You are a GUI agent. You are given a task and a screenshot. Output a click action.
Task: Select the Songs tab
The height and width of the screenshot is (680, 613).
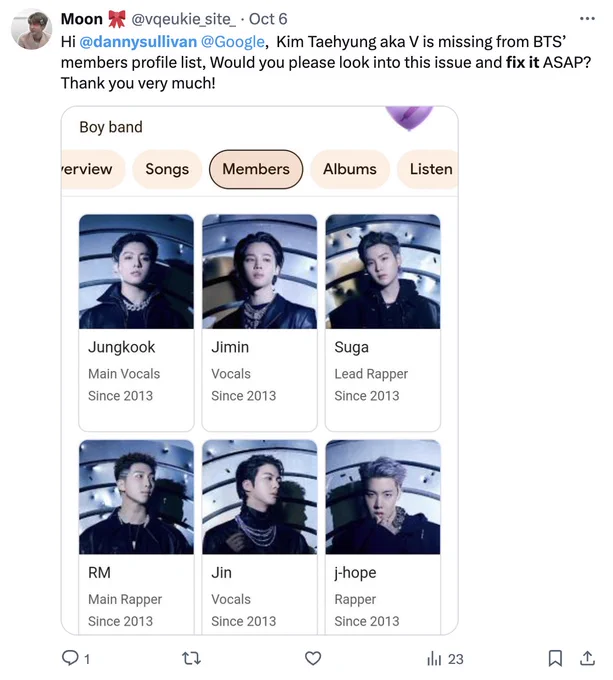pos(167,169)
